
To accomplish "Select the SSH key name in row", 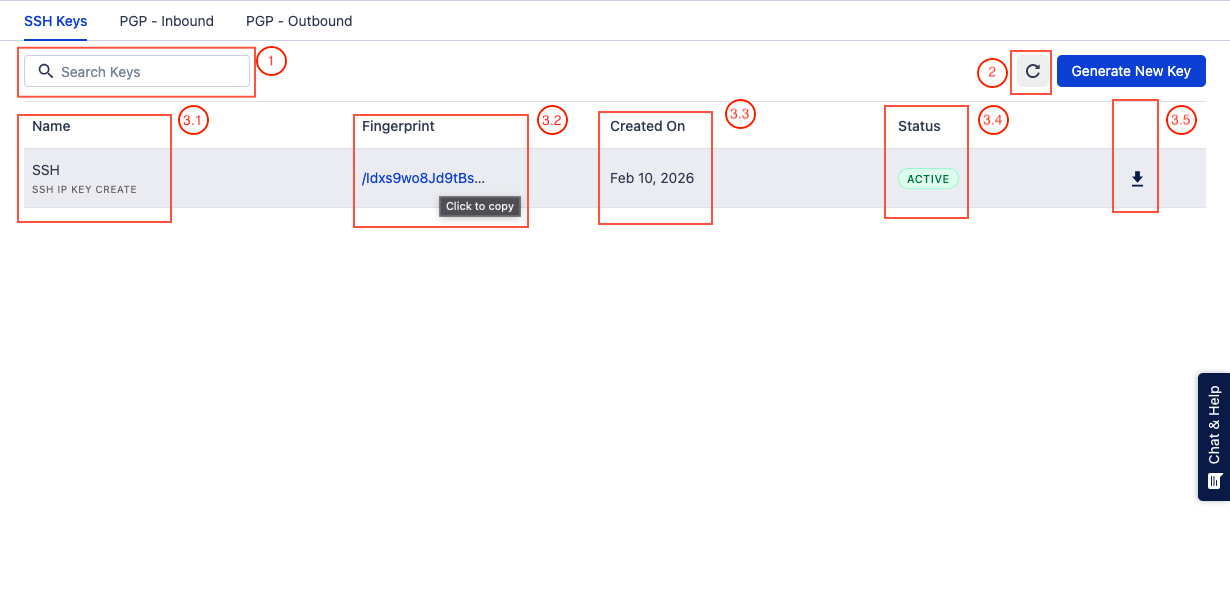I will coord(46,170).
